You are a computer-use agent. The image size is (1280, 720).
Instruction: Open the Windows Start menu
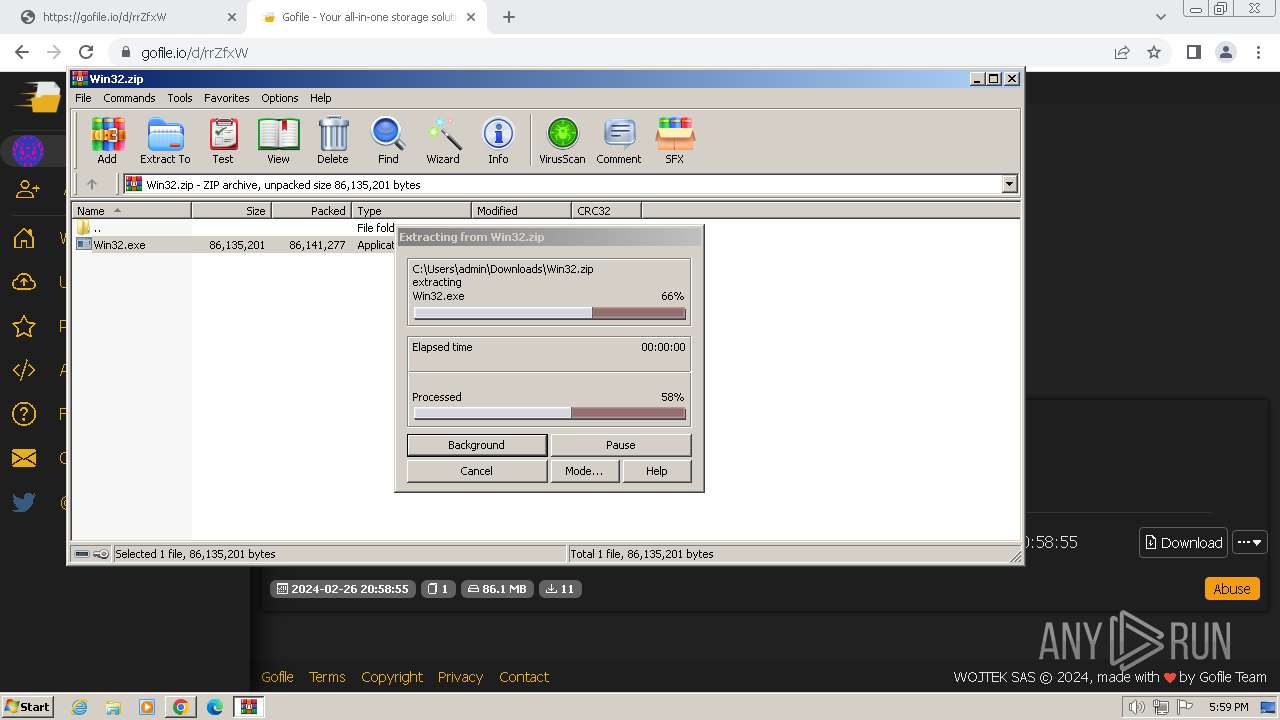pos(28,707)
